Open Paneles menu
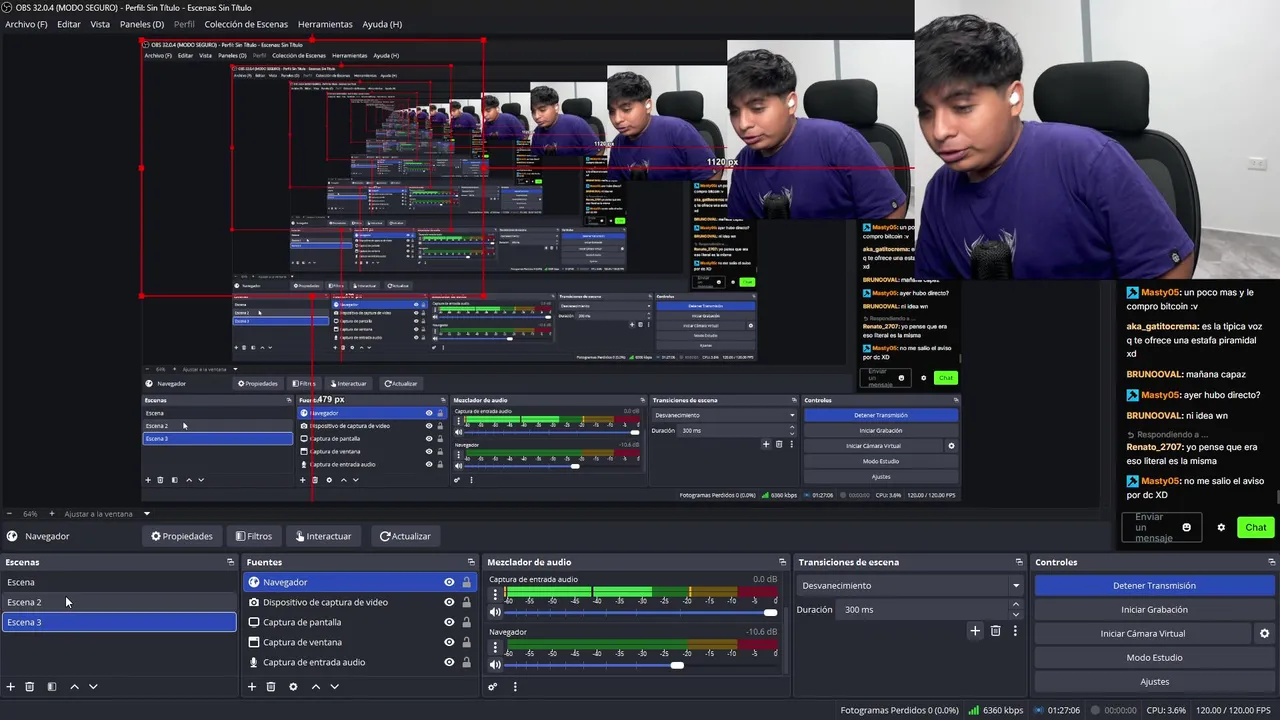 point(142,24)
